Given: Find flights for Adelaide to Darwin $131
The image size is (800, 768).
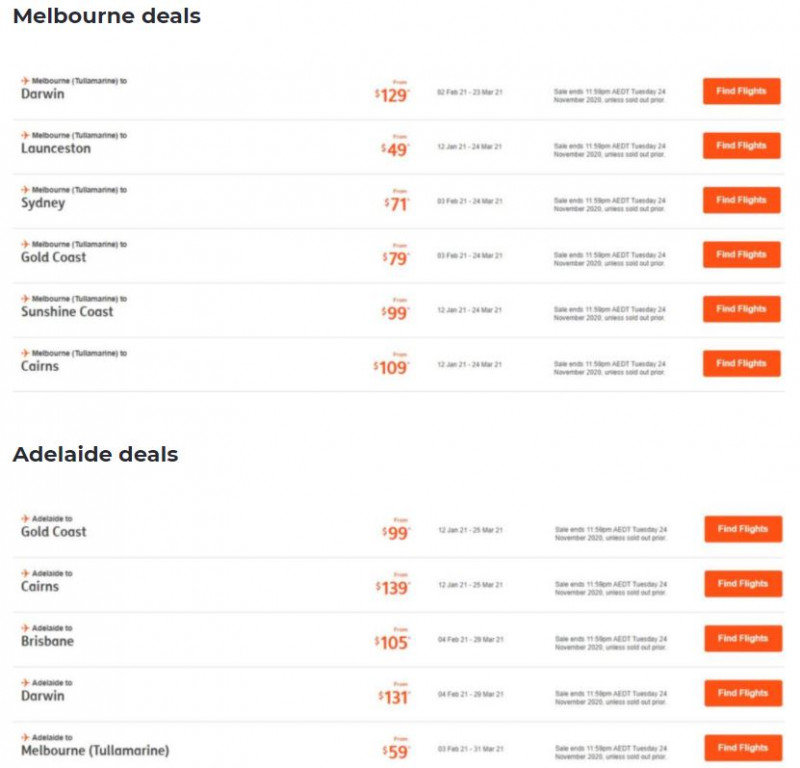Looking at the screenshot, I should [x=743, y=693].
